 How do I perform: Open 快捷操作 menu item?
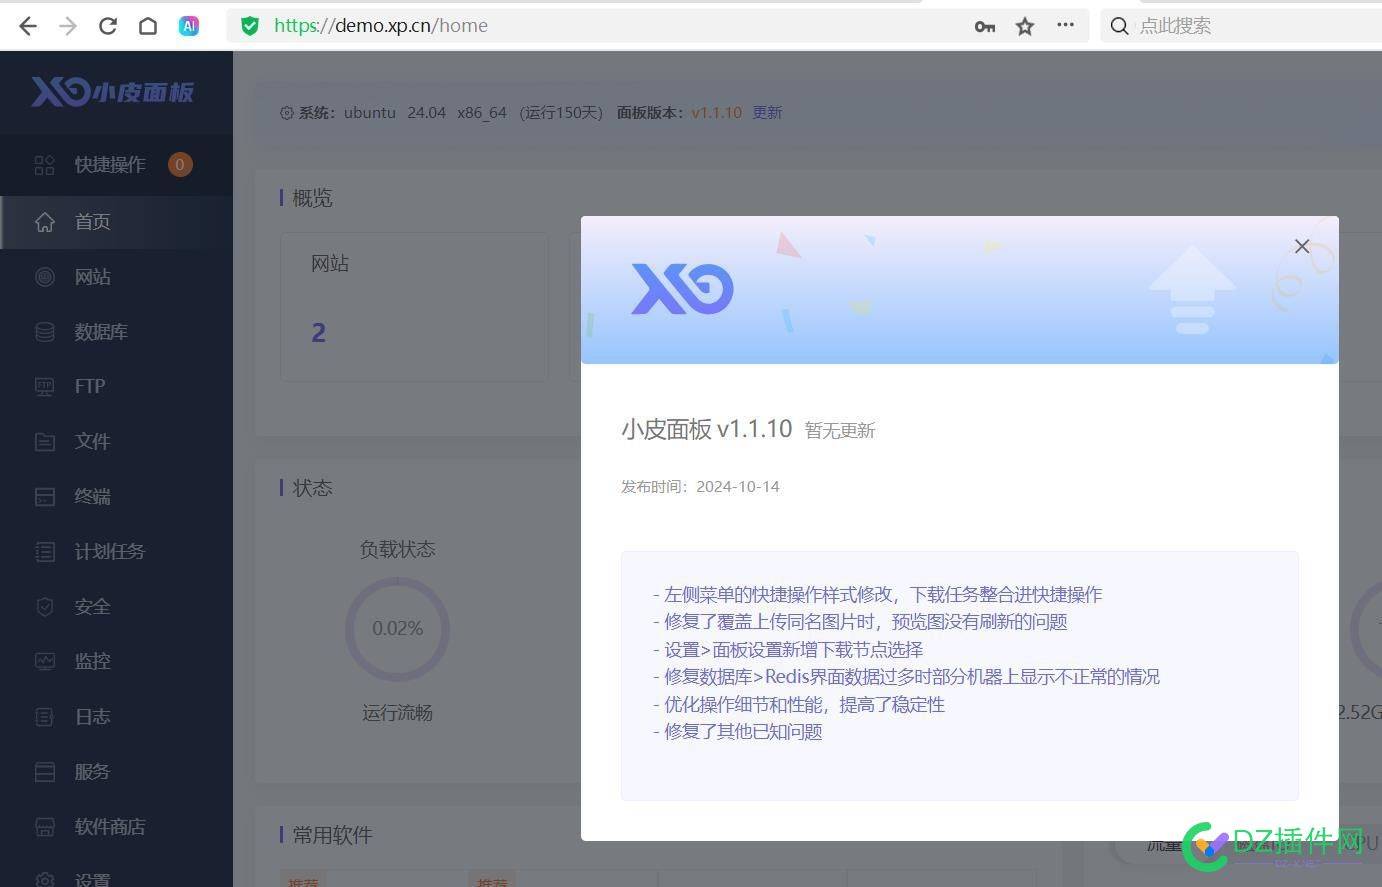click(116, 165)
